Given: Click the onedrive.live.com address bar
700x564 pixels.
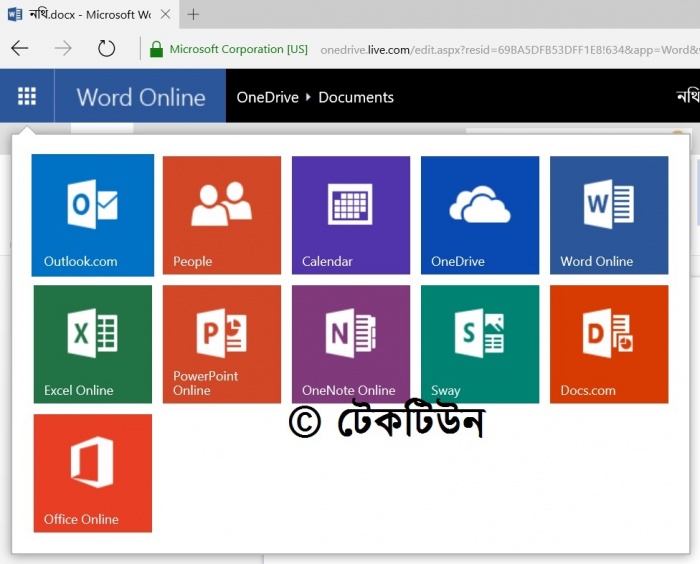Looking at the screenshot, I should click(x=509, y=49).
